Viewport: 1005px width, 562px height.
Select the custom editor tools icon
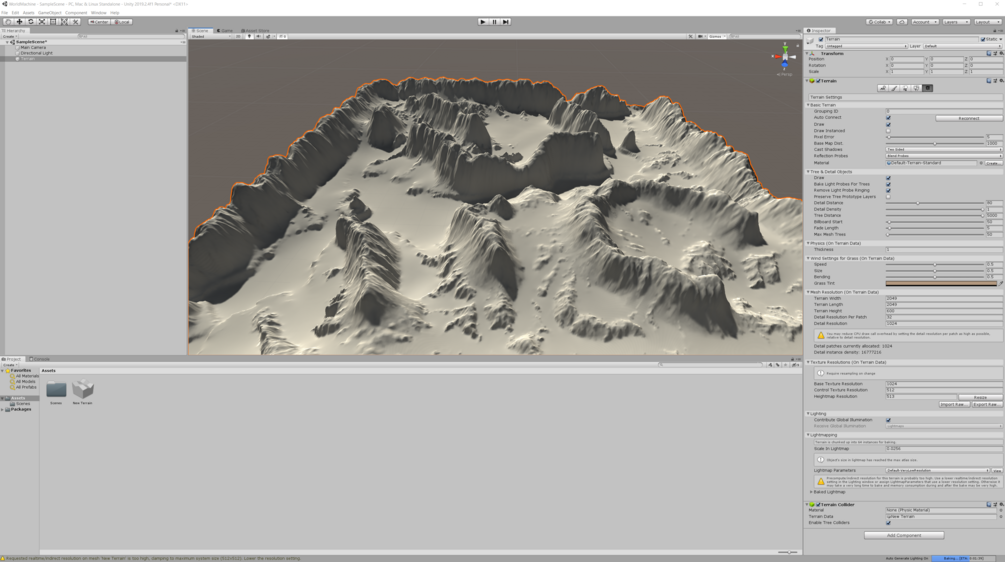(76, 22)
